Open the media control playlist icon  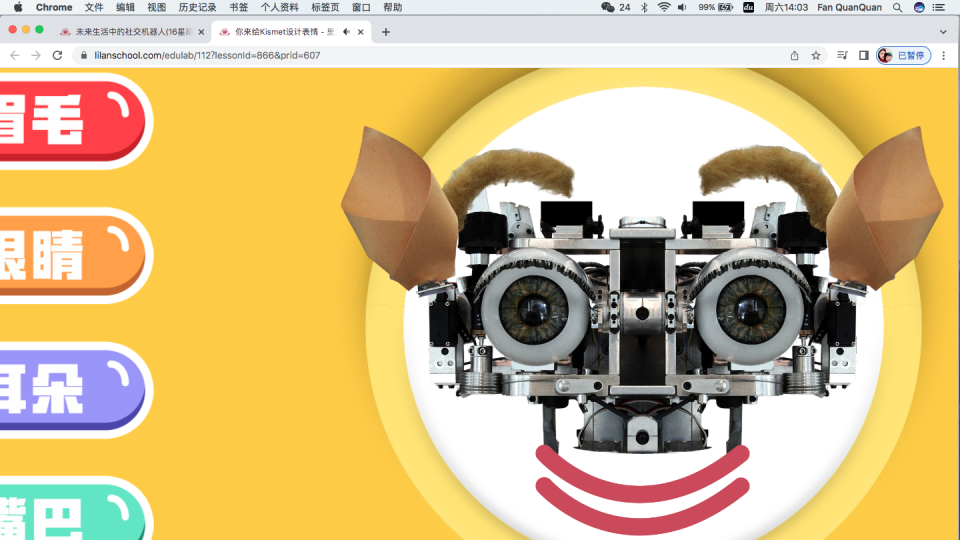click(x=842, y=56)
